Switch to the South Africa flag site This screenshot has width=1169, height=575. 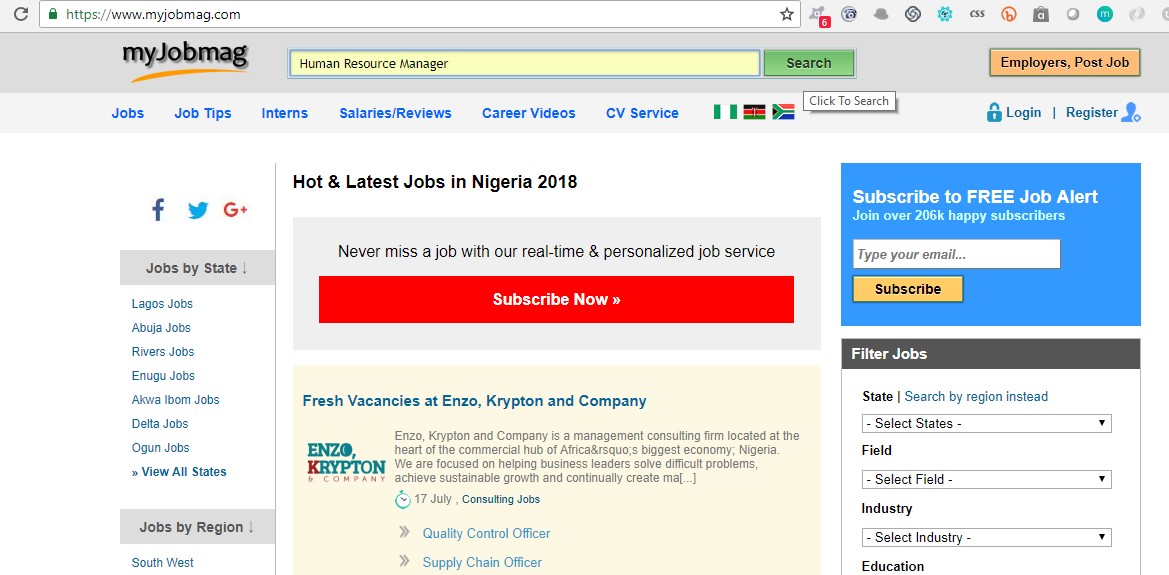tap(783, 112)
